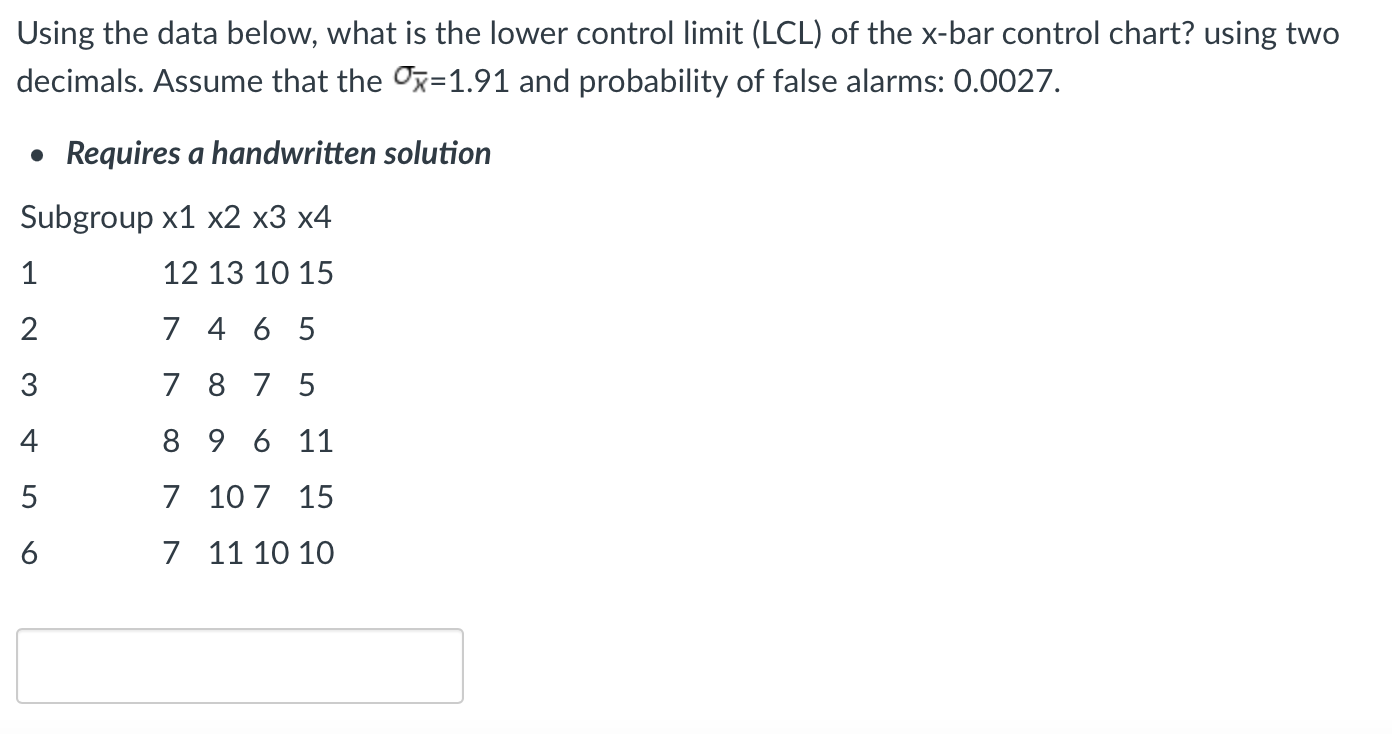Select subgroup 1 row label
This screenshot has width=1392, height=734.
[x=27, y=273]
